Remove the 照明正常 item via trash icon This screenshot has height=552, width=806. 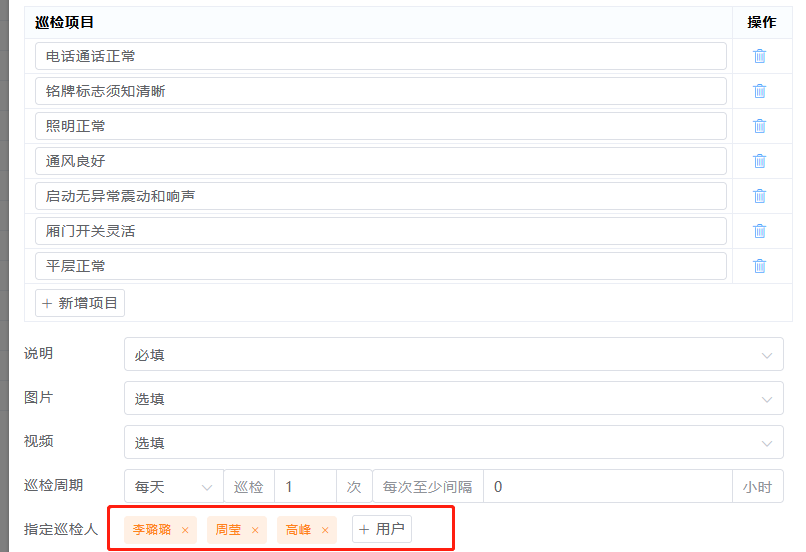coord(759,126)
